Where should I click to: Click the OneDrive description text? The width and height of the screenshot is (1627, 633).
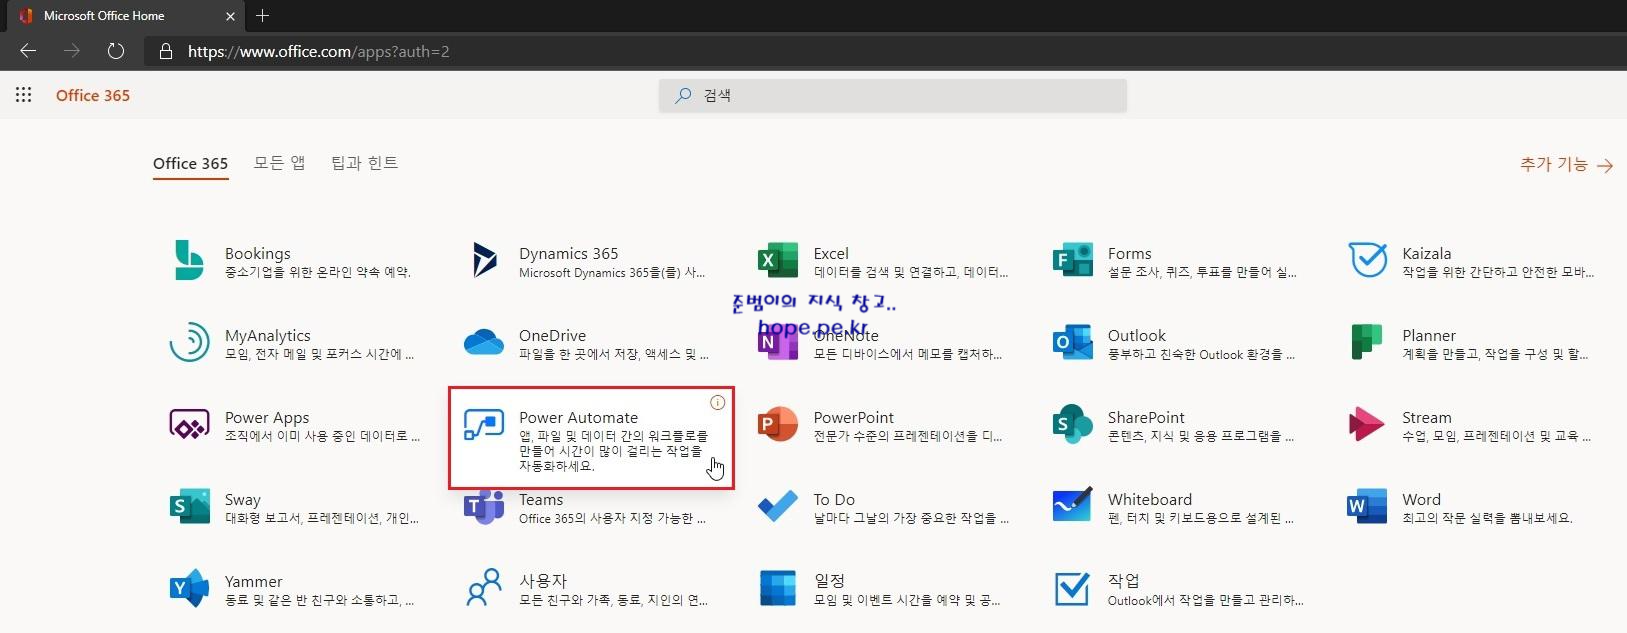(x=614, y=354)
